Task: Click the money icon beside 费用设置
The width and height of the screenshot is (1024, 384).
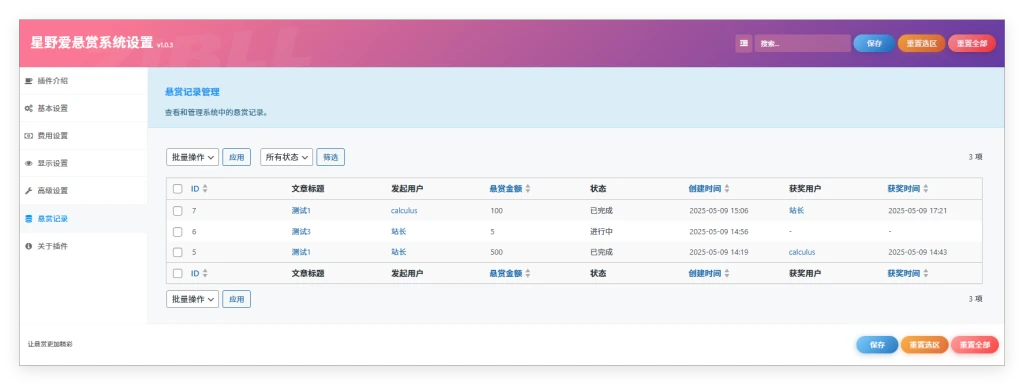Action: pos(28,136)
